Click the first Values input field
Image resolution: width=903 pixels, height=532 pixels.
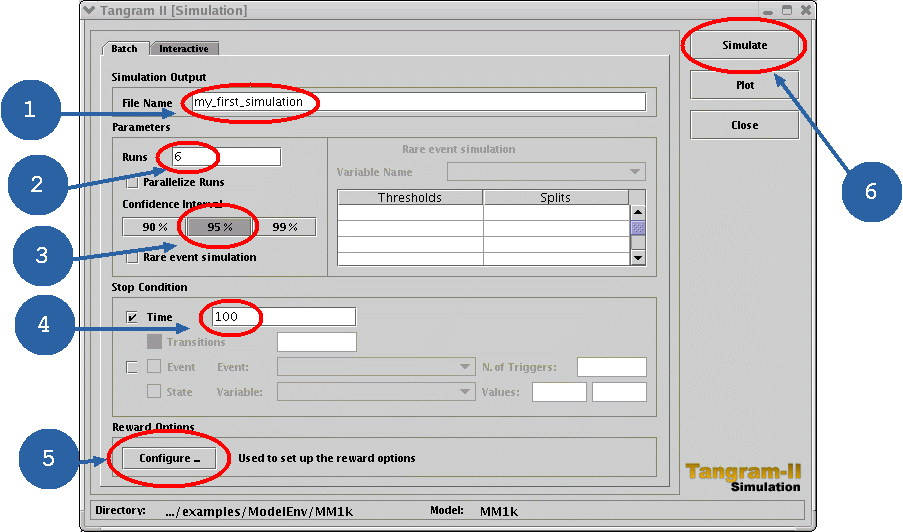[559, 392]
